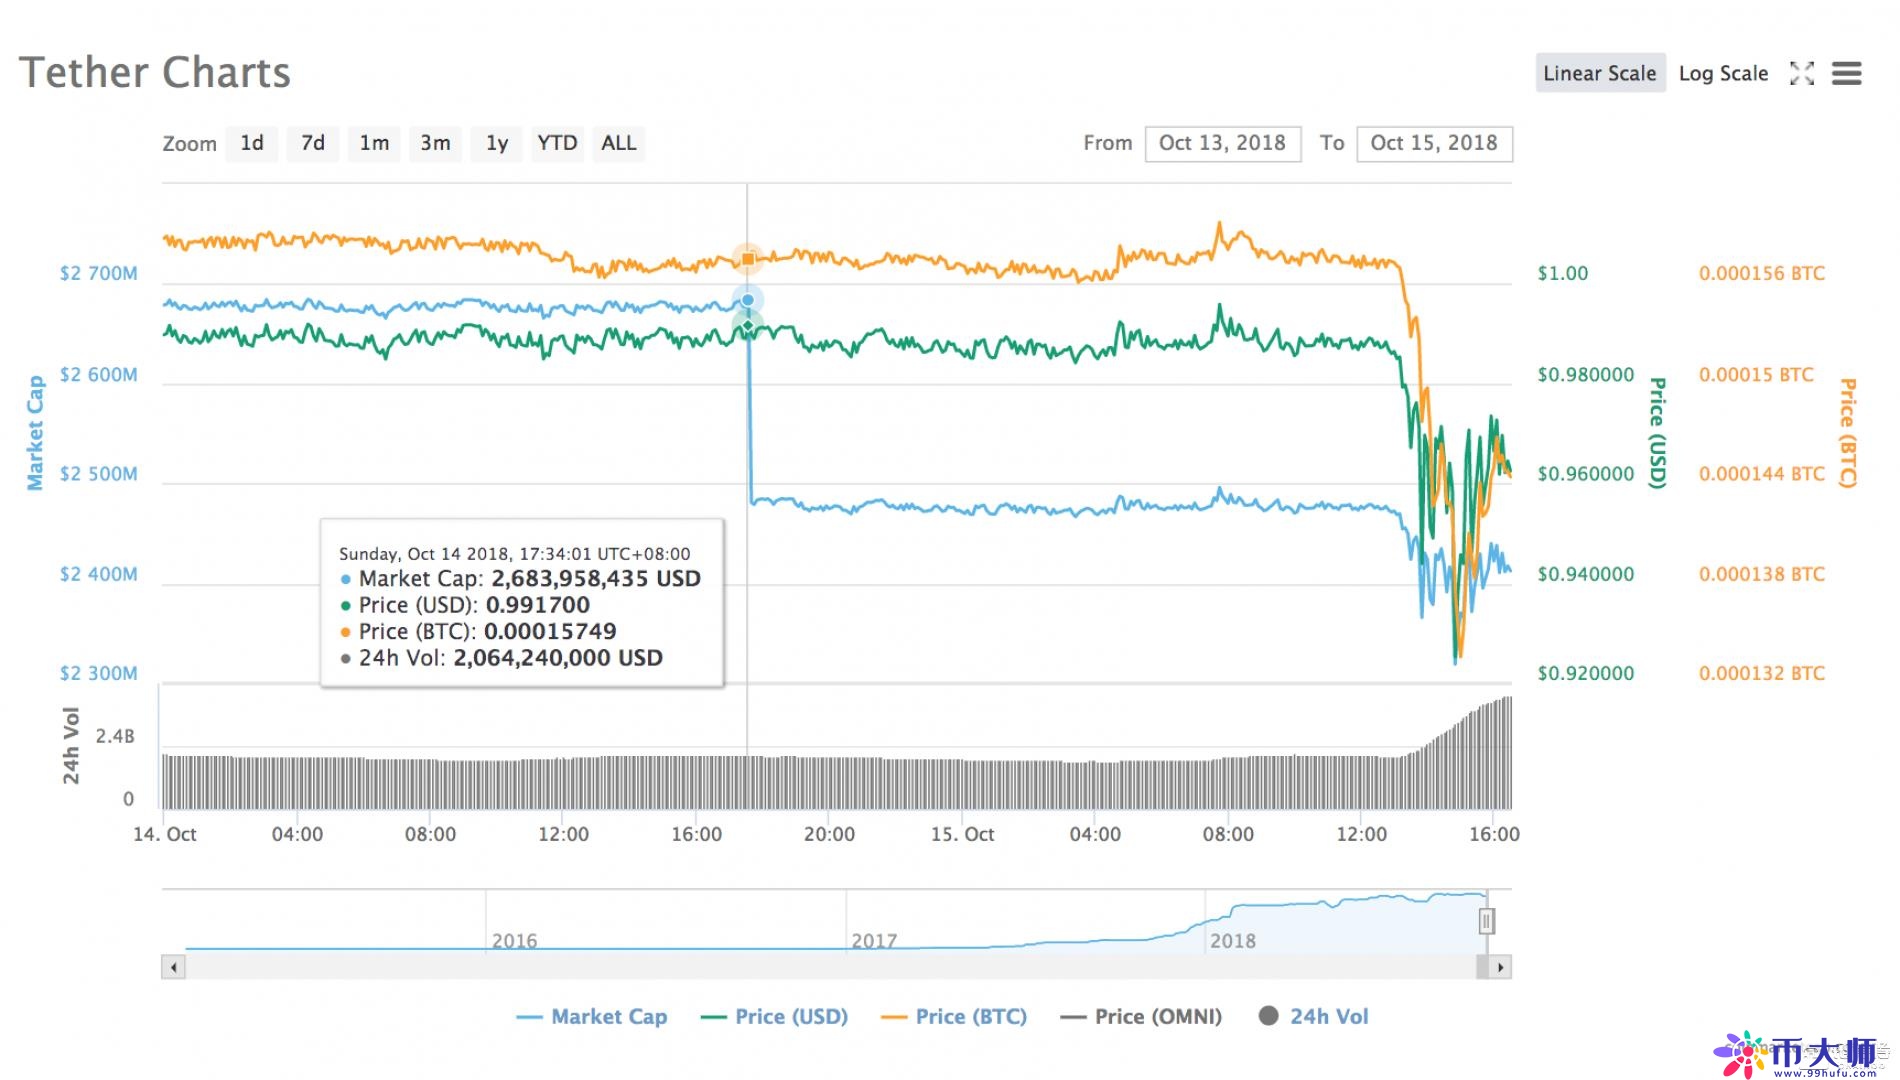The height and width of the screenshot is (1080, 1900).
Task: Switch to Log Scale
Action: point(1723,73)
